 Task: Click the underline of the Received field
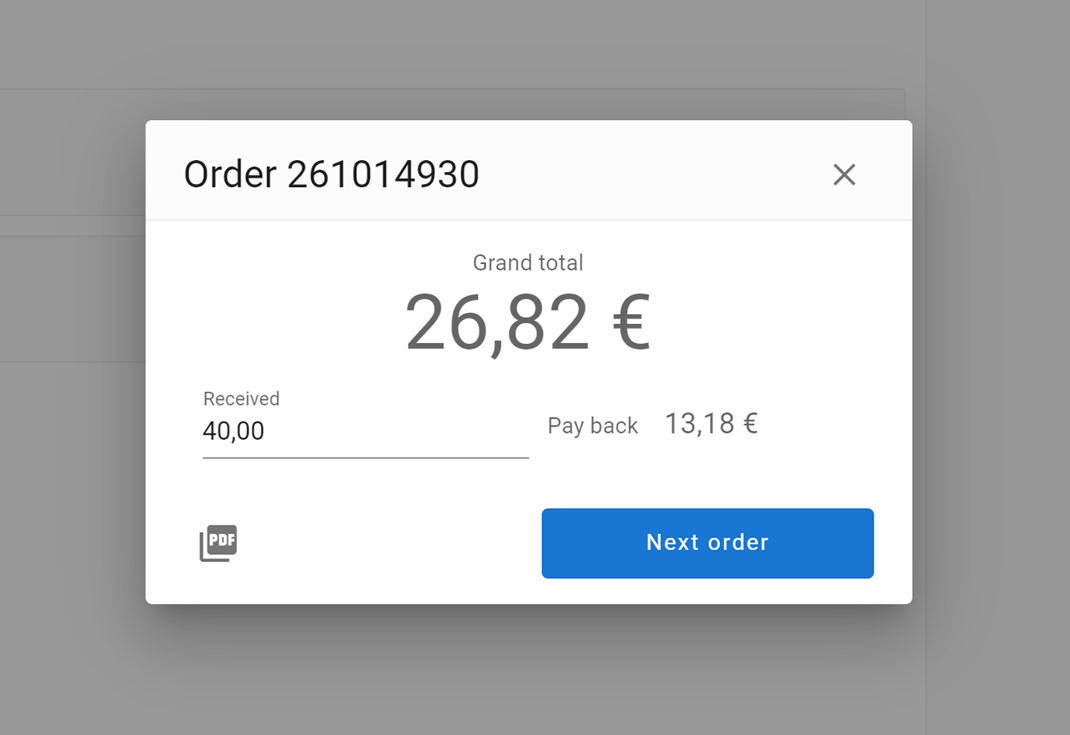tap(365, 458)
